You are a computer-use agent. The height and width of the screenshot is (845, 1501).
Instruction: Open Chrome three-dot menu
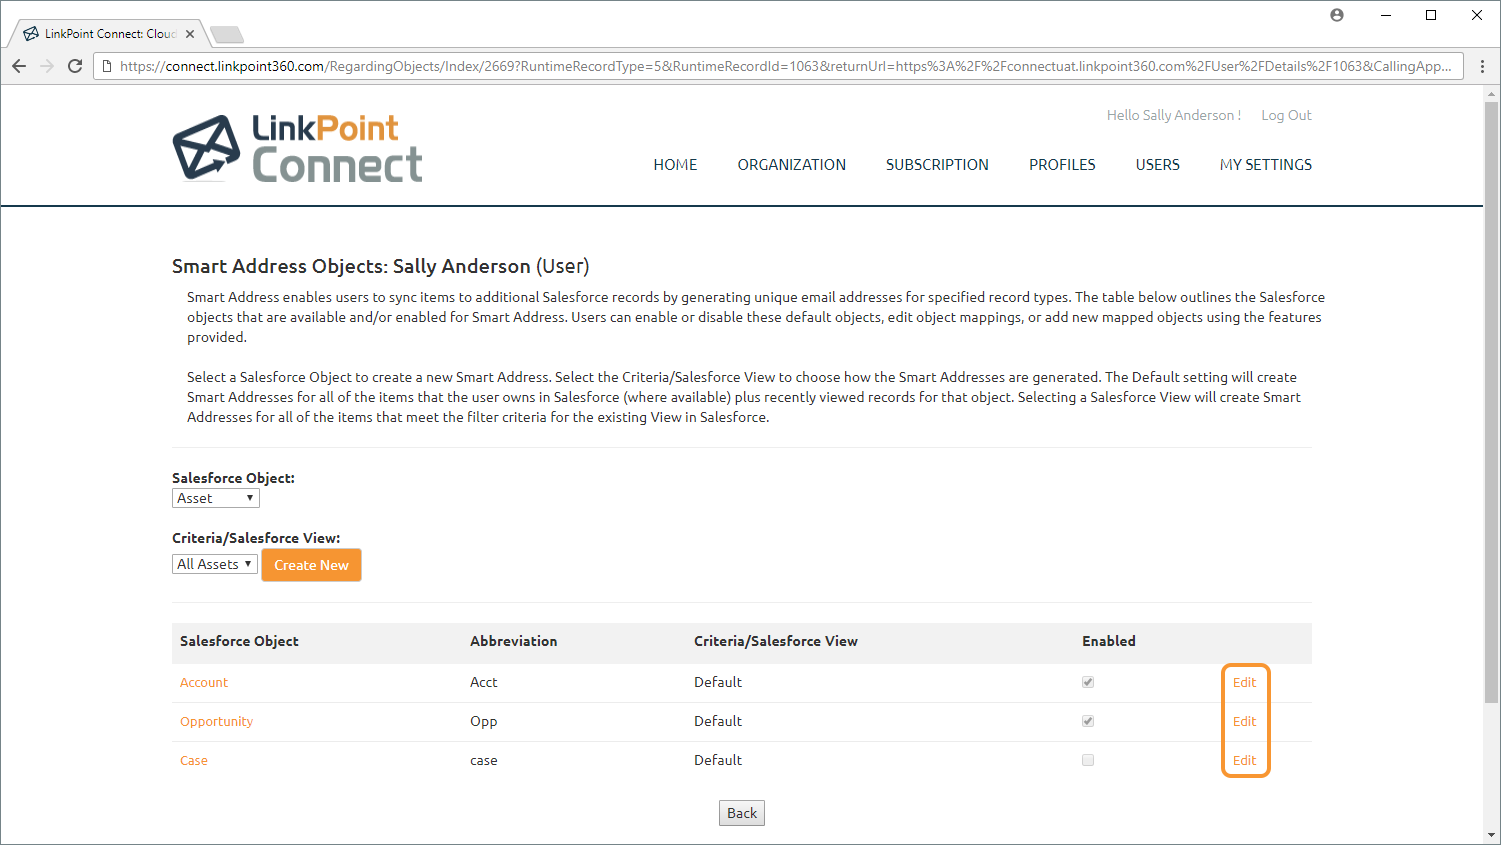(1482, 66)
